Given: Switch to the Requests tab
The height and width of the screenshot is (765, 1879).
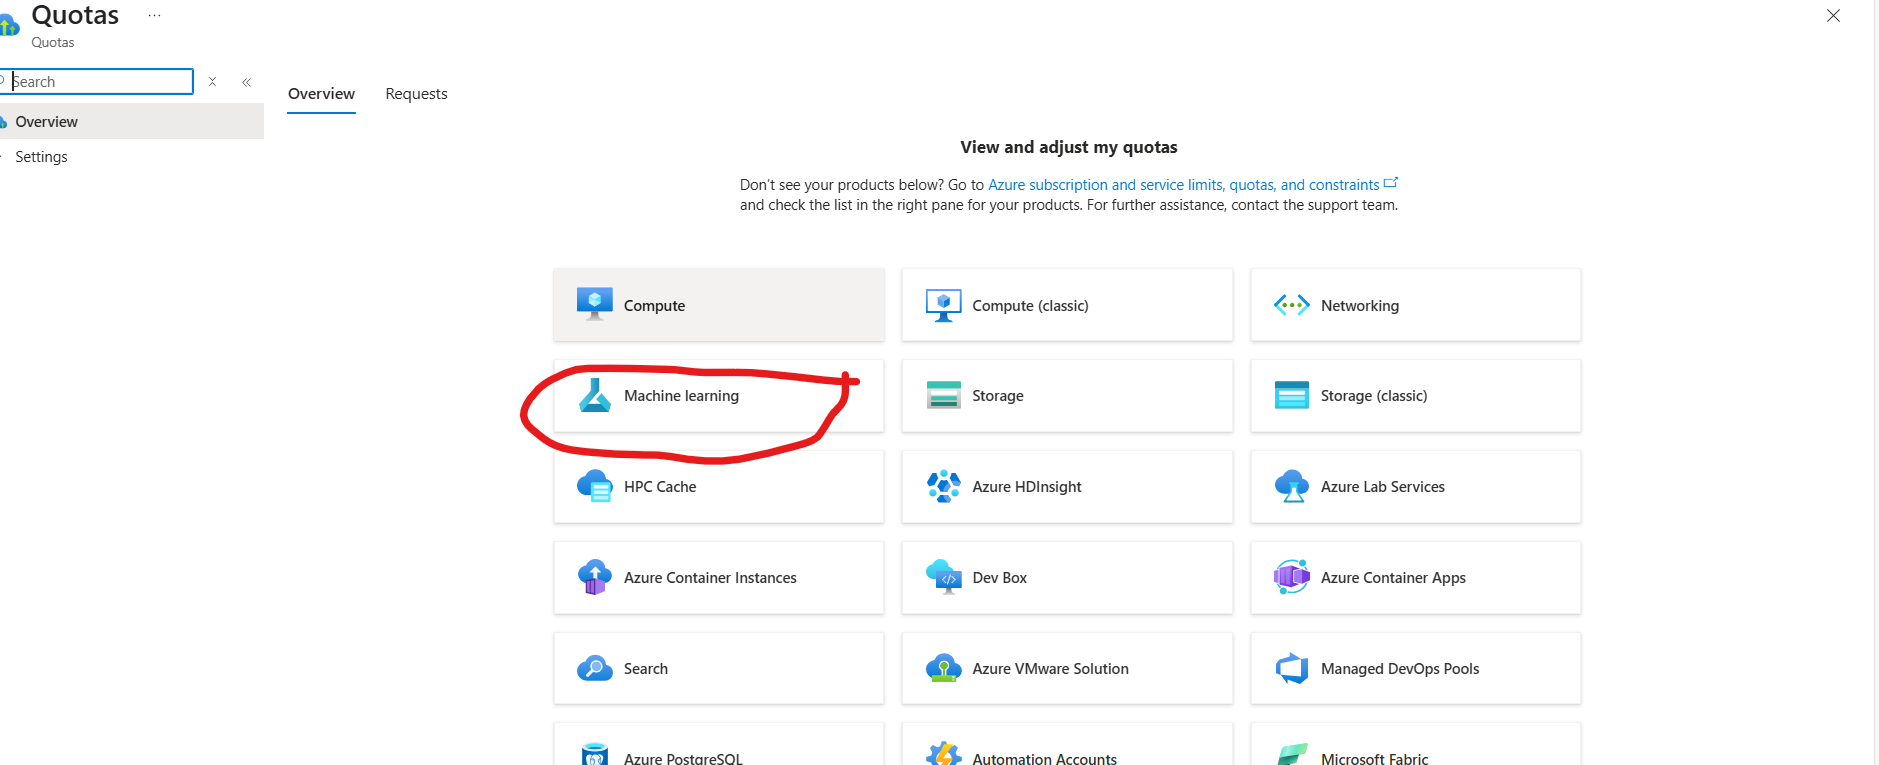Looking at the screenshot, I should pyautogui.click(x=416, y=94).
